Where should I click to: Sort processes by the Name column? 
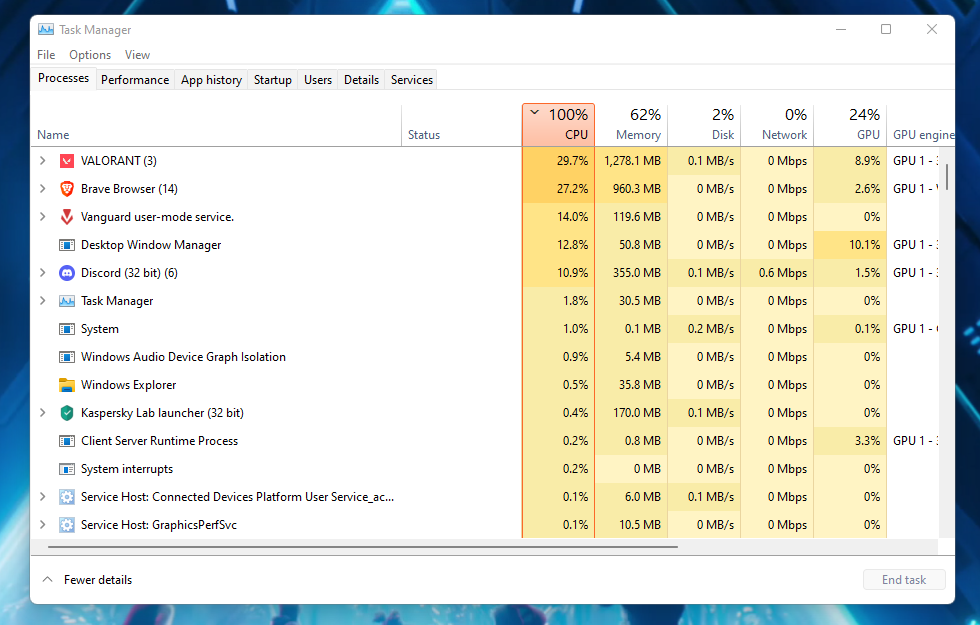[216, 125]
